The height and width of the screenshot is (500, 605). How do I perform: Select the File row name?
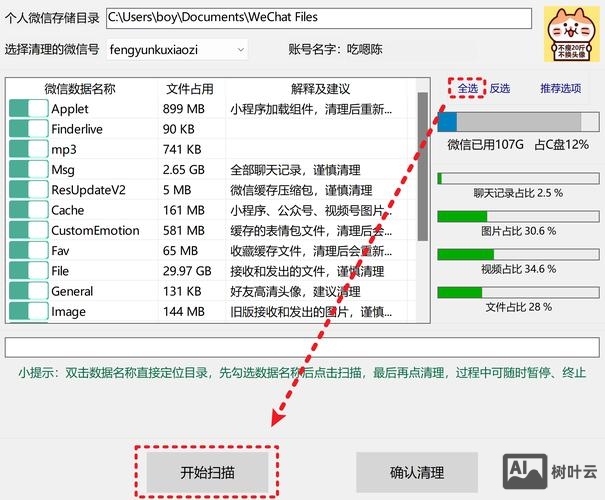pyautogui.click(x=60, y=271)
